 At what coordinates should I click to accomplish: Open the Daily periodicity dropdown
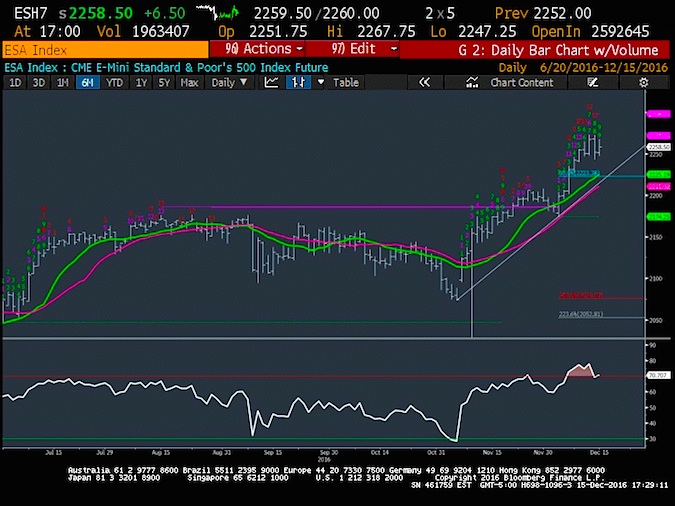(x=229, y=83)
